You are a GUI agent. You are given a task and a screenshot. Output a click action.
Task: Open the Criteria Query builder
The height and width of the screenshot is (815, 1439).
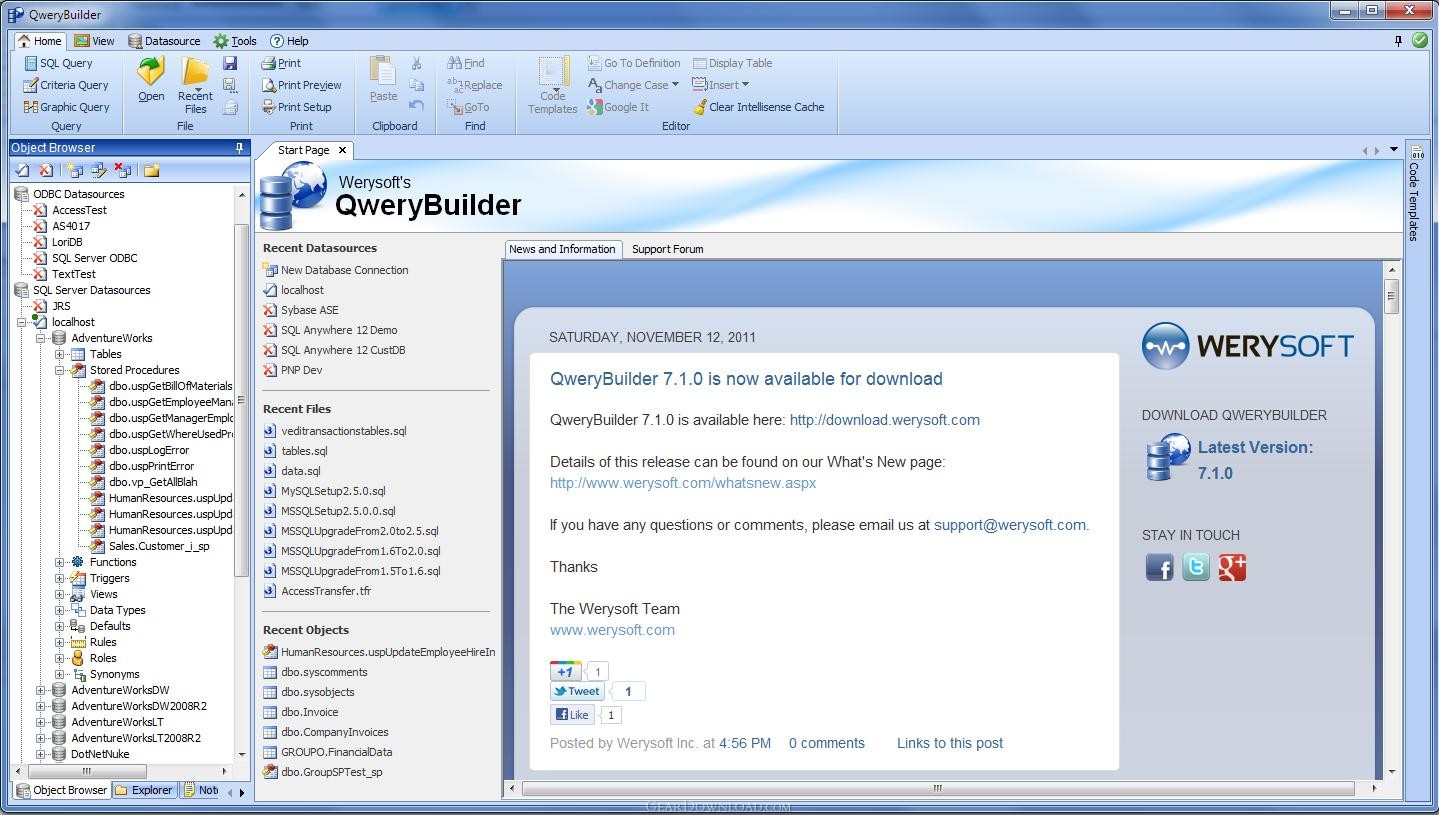coord(66,85)
